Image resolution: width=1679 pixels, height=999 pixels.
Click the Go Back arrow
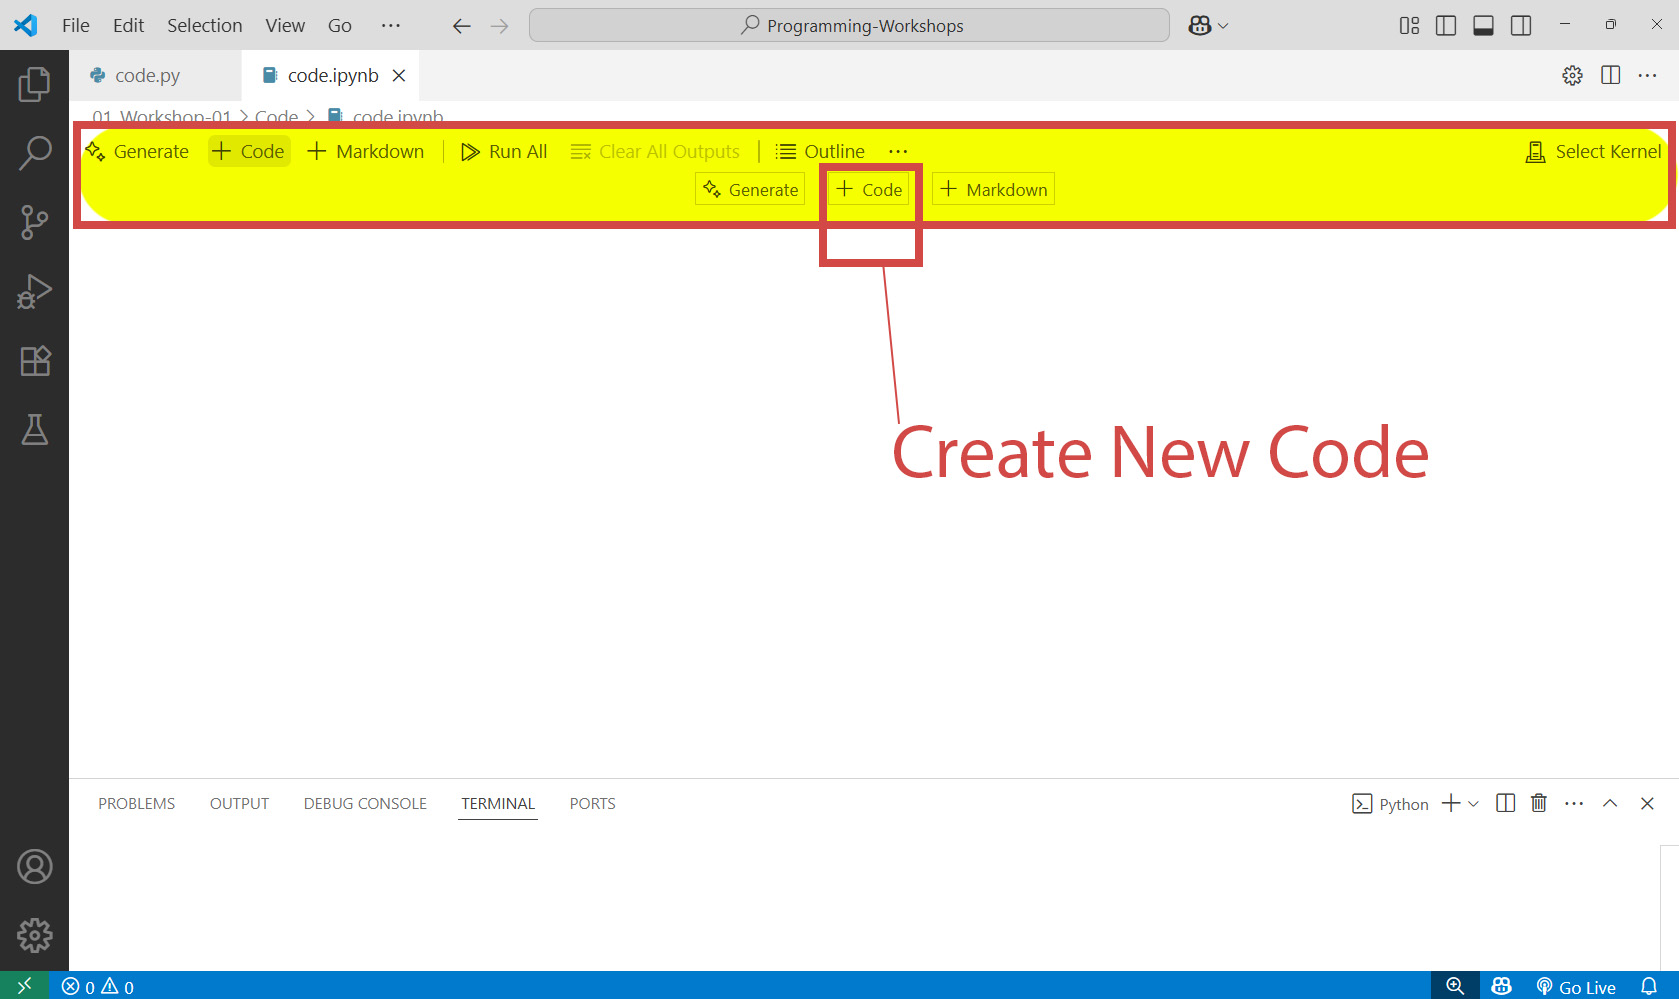click(461, 26)
